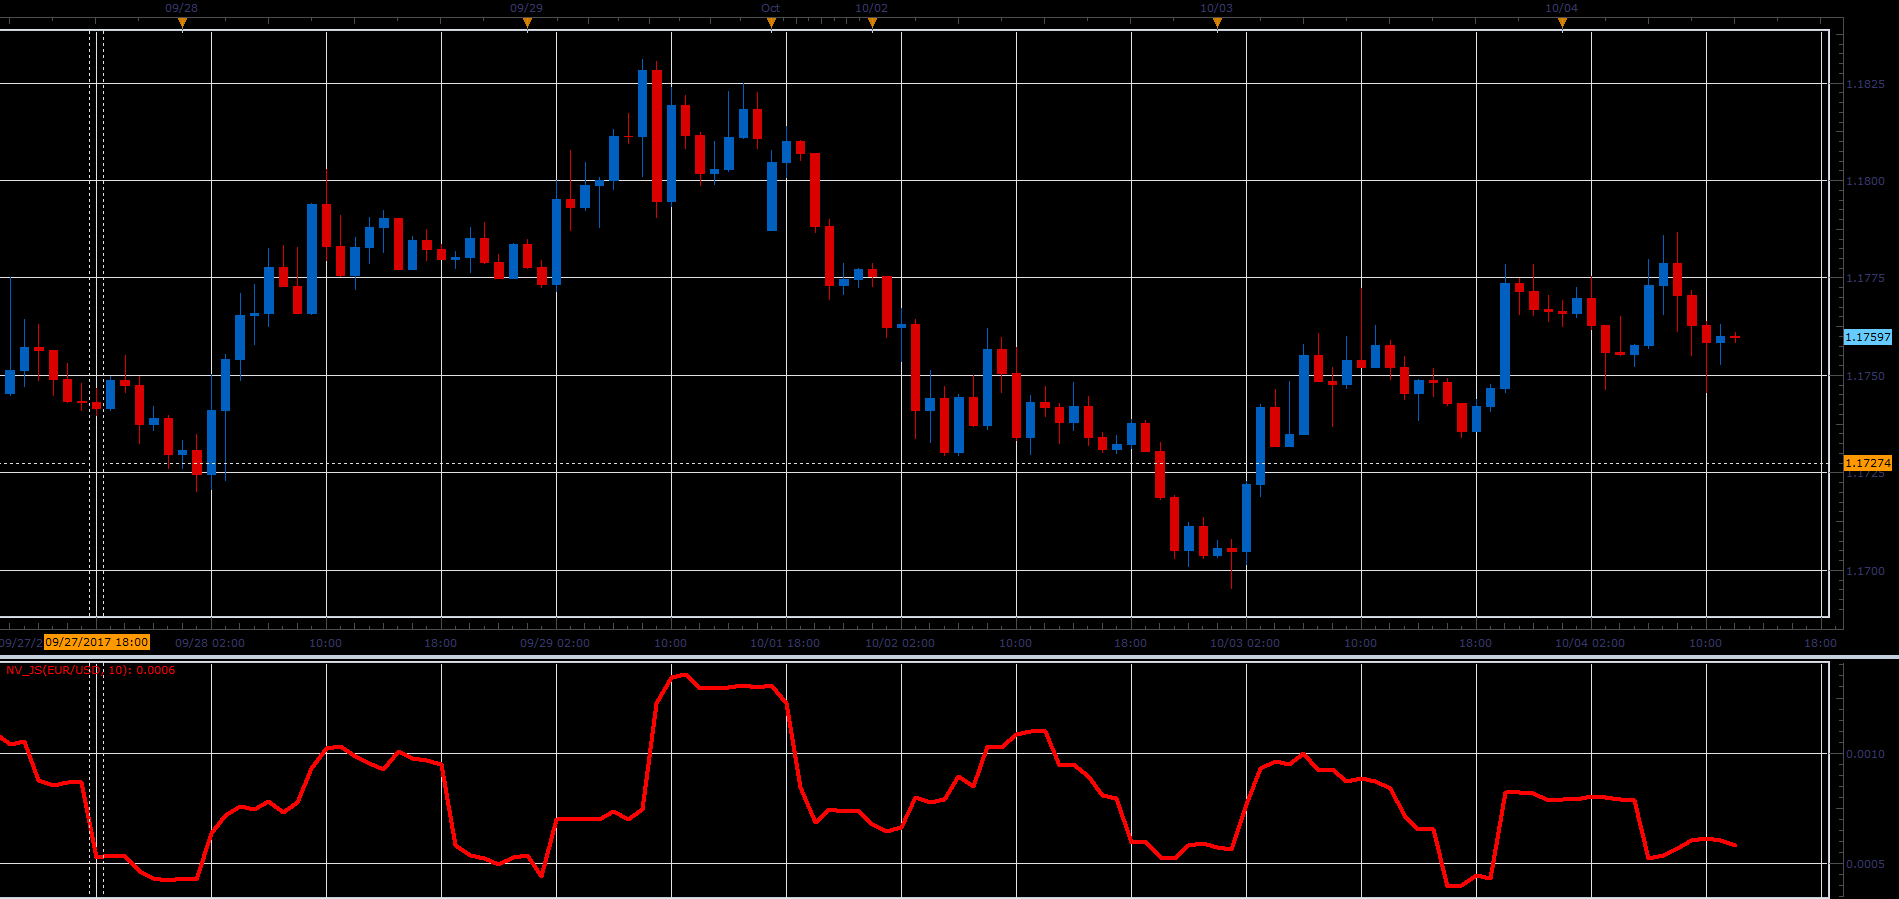Click the 09/29 02:00 time axis label

point(555,643)
